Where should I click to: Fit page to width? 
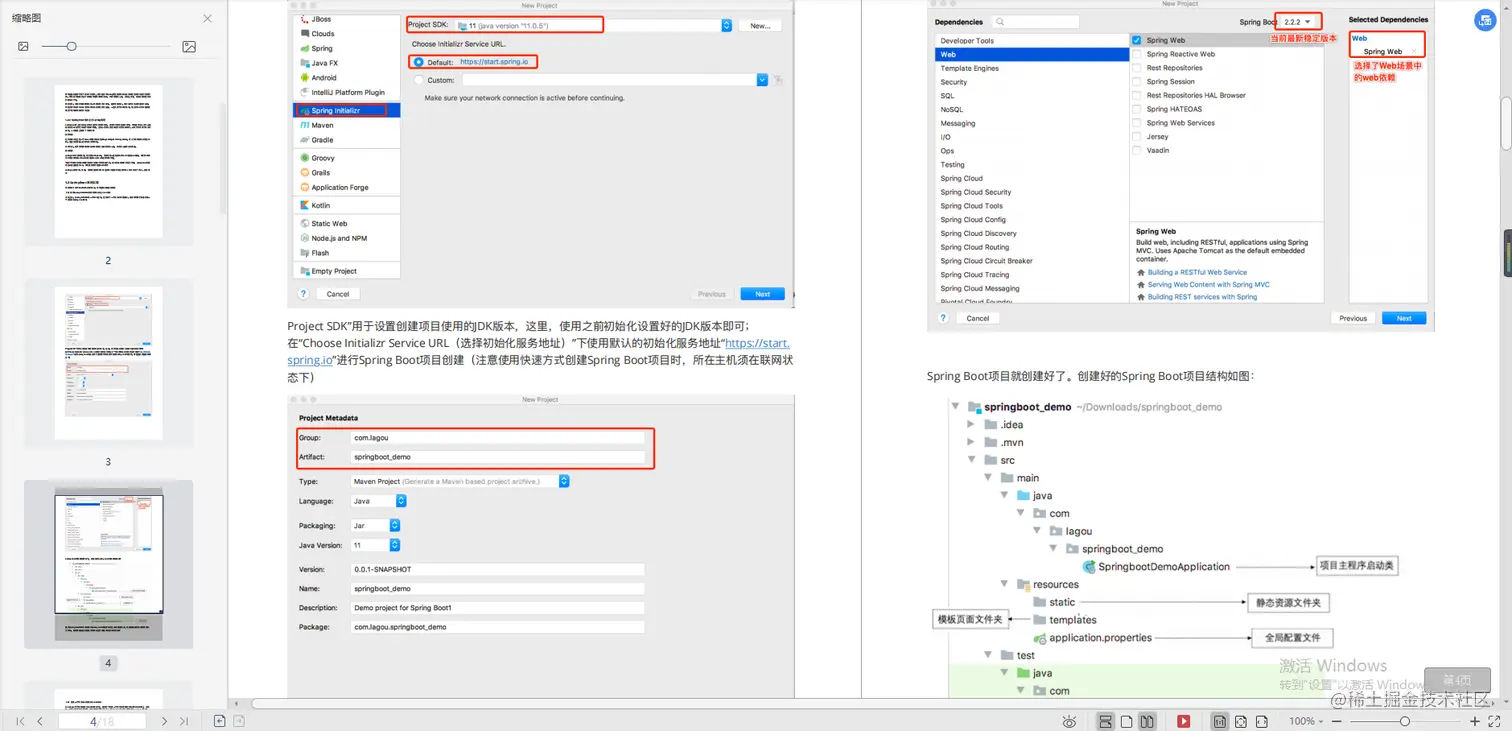(1261, 721)
